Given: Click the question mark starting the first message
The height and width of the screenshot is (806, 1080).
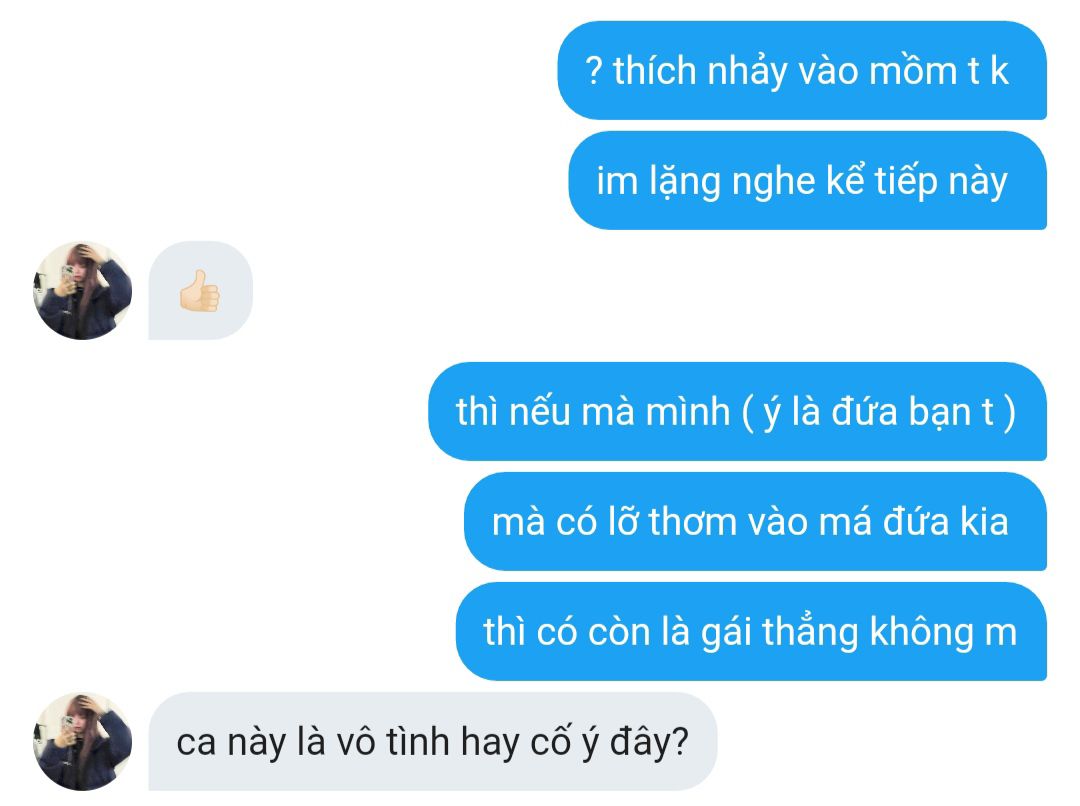Looking at the screenshot, I should (593, 71).
